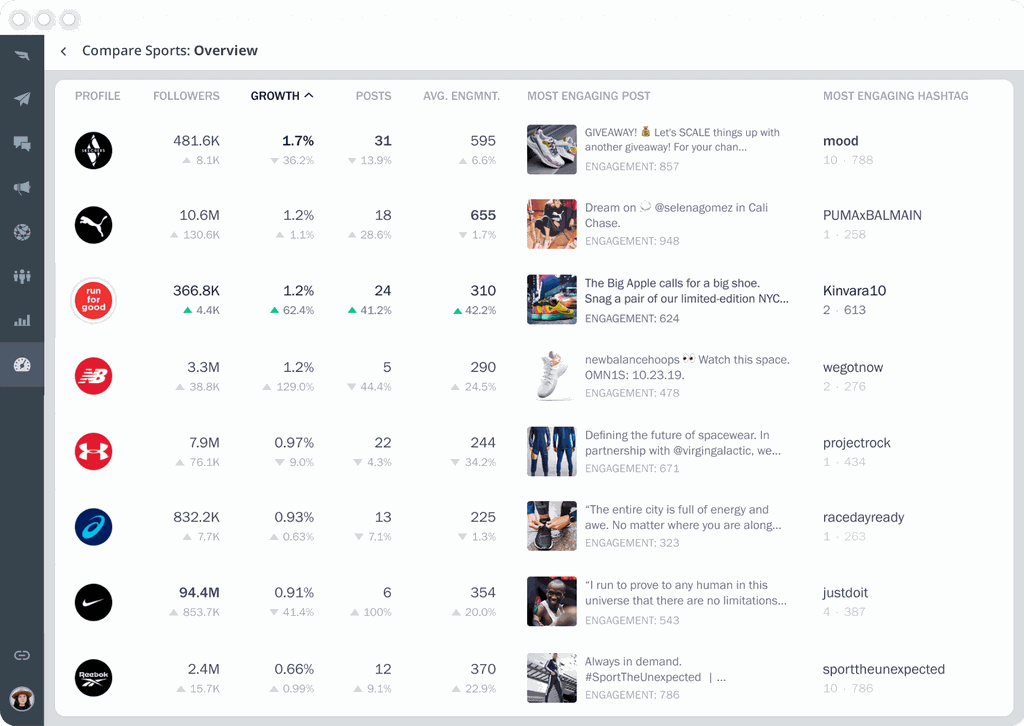Sort table by Followers column header
This screenshot has width=1024, height=726.
pos(186,96)
